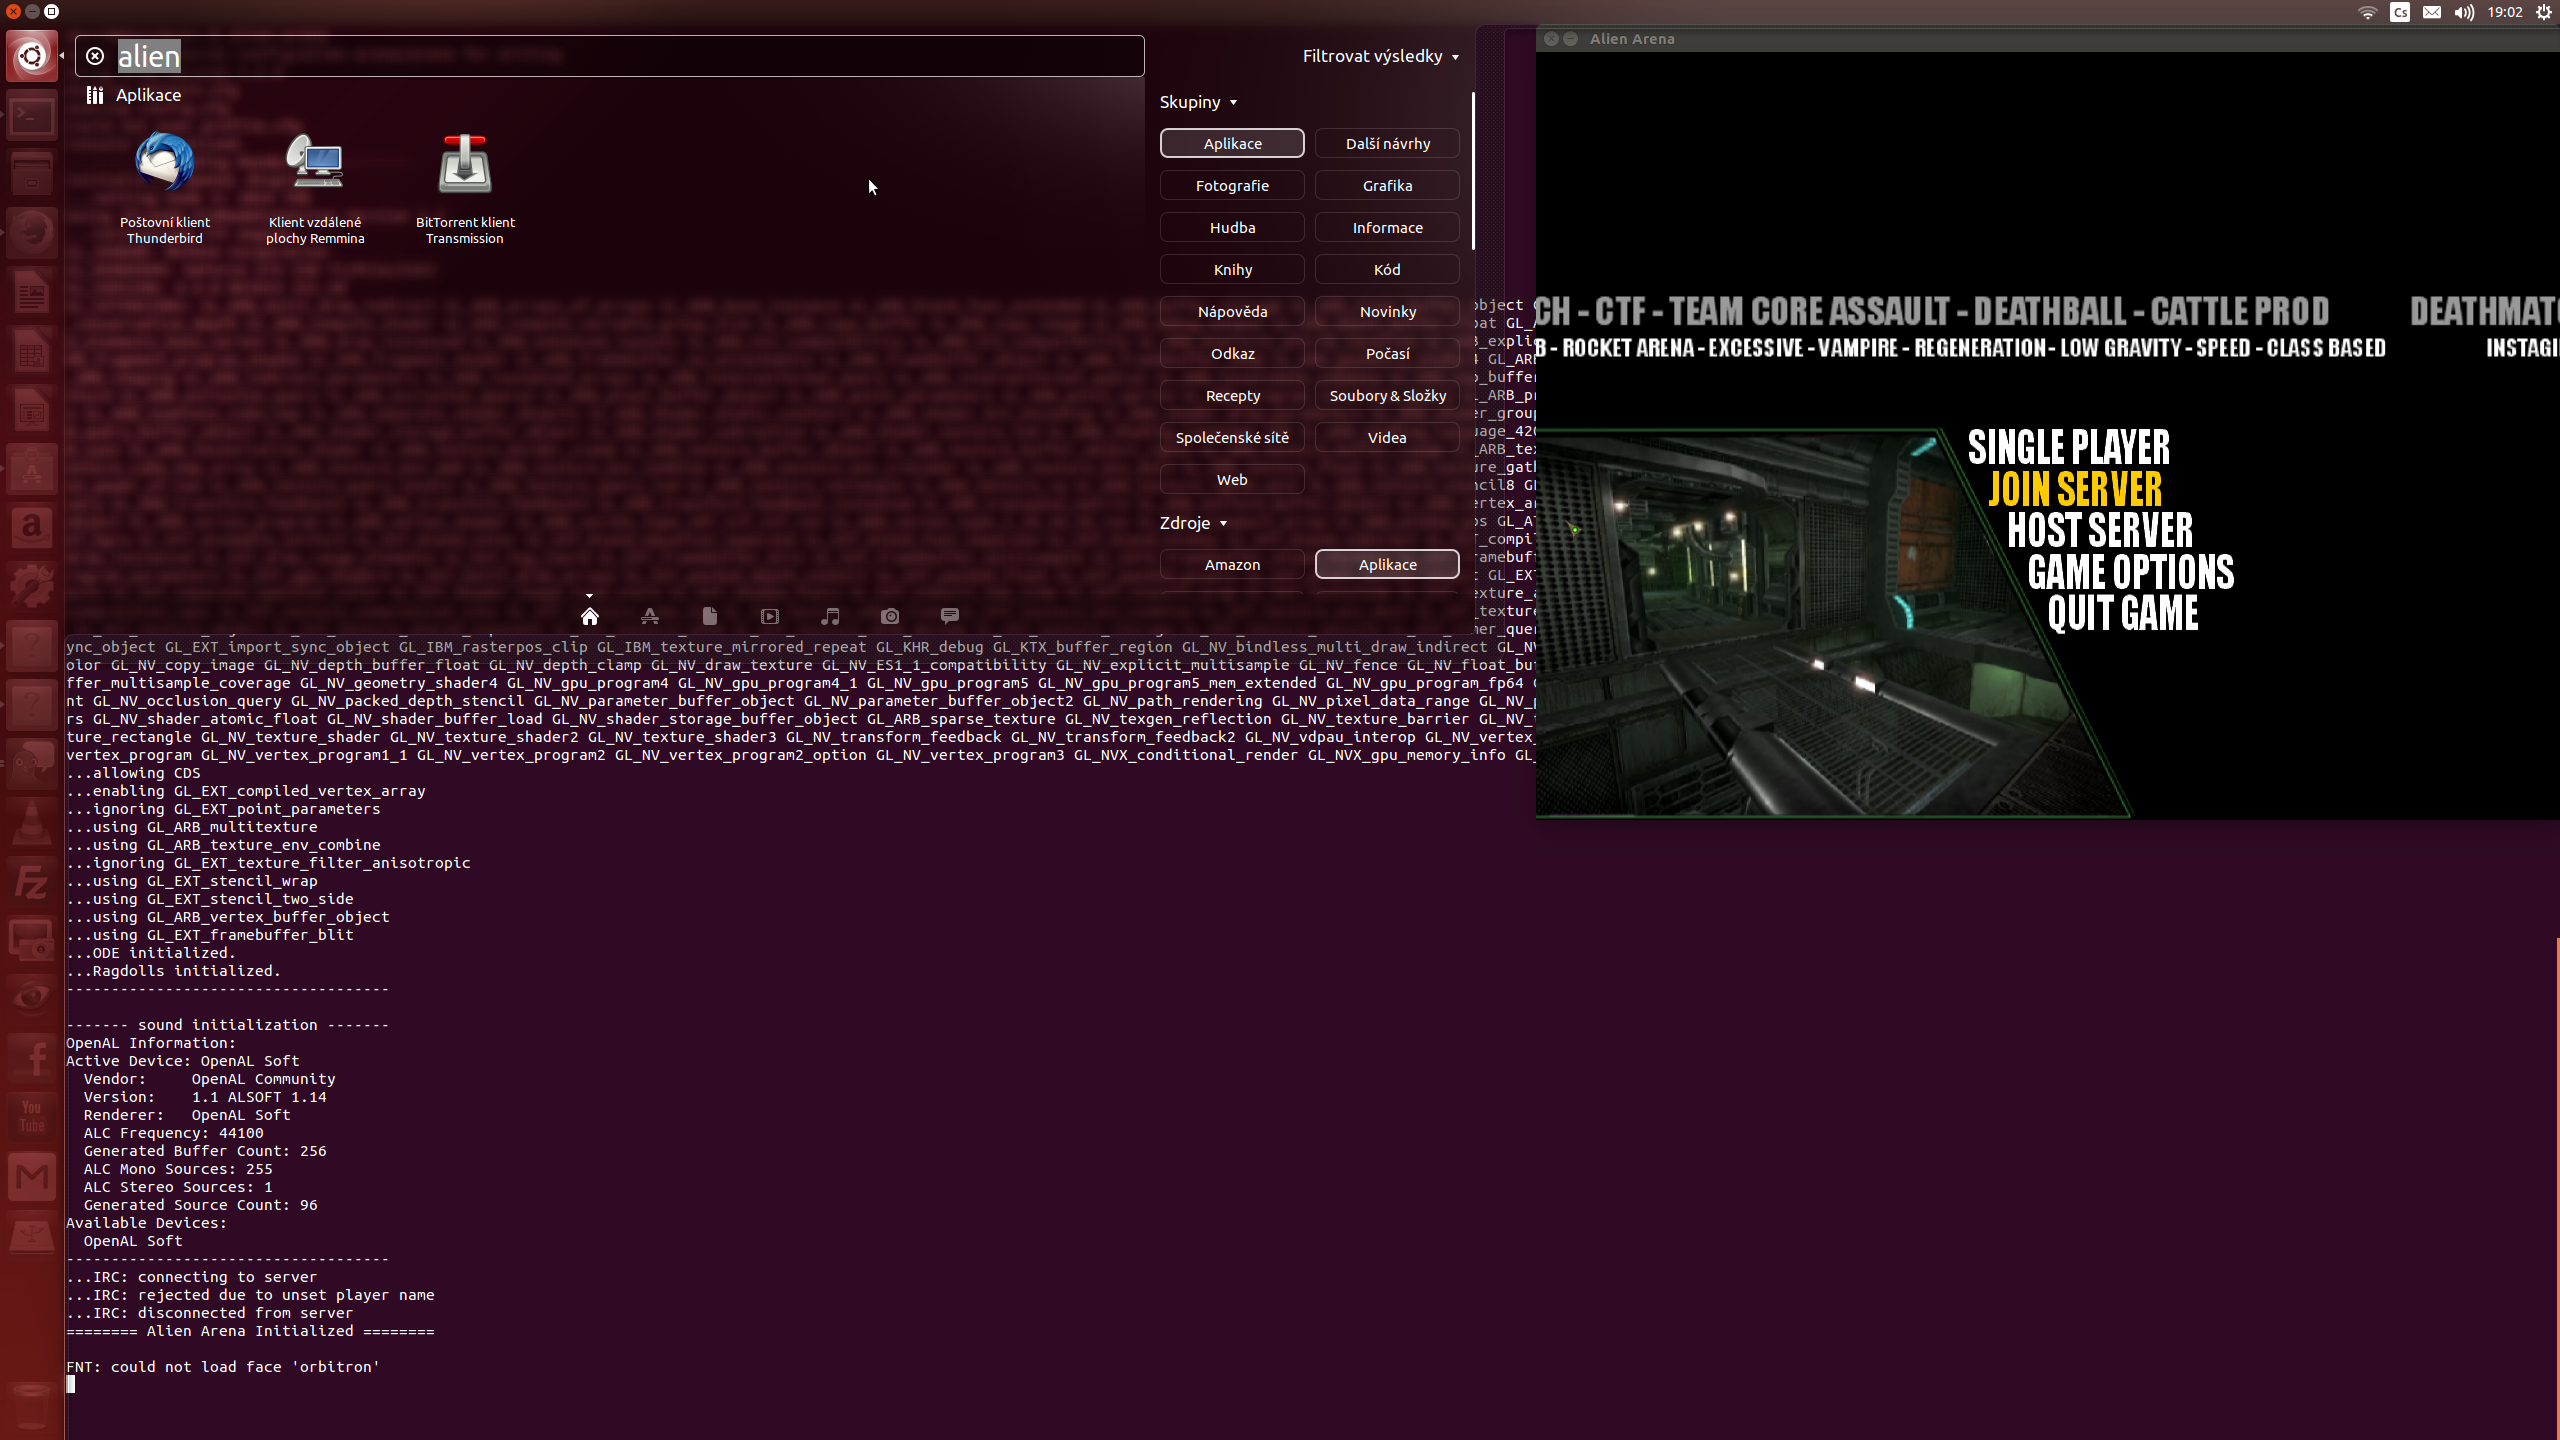Collapse the 'Zdroje' filter section
2560x1440 pixels.
click(x=1193, y=523)
